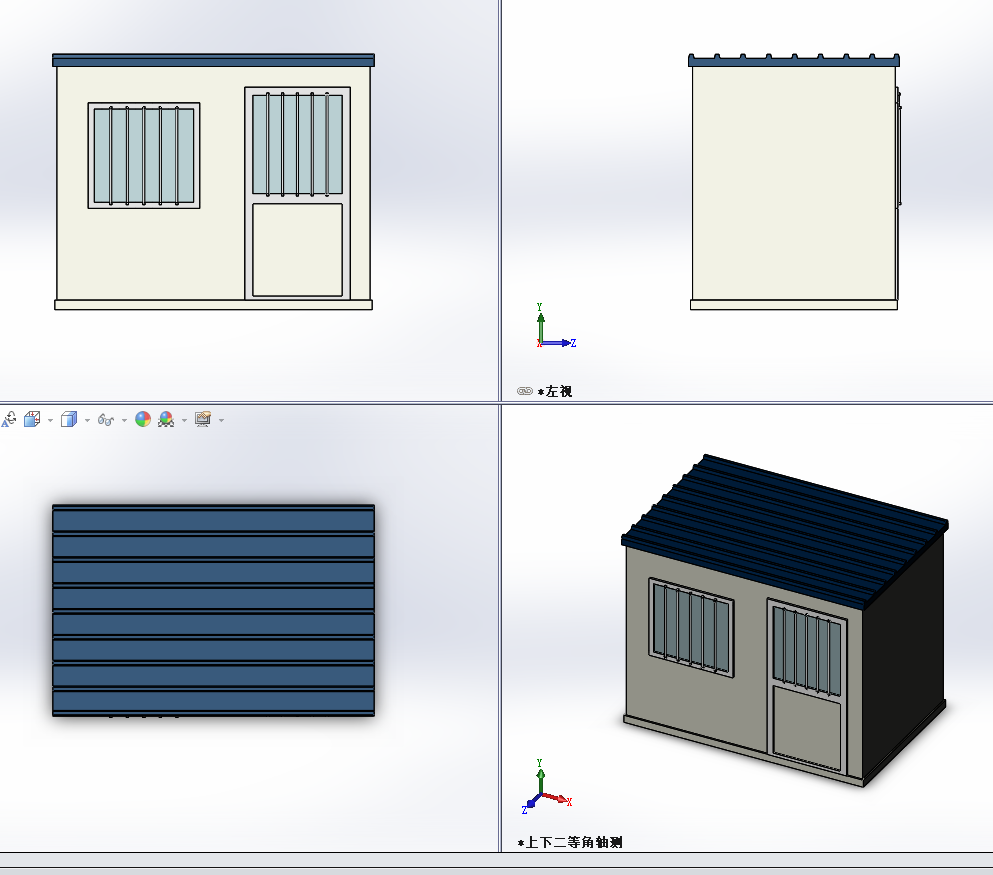993x875 pixels.
Task: Select the barred window in front view
Action: (144, 156)
